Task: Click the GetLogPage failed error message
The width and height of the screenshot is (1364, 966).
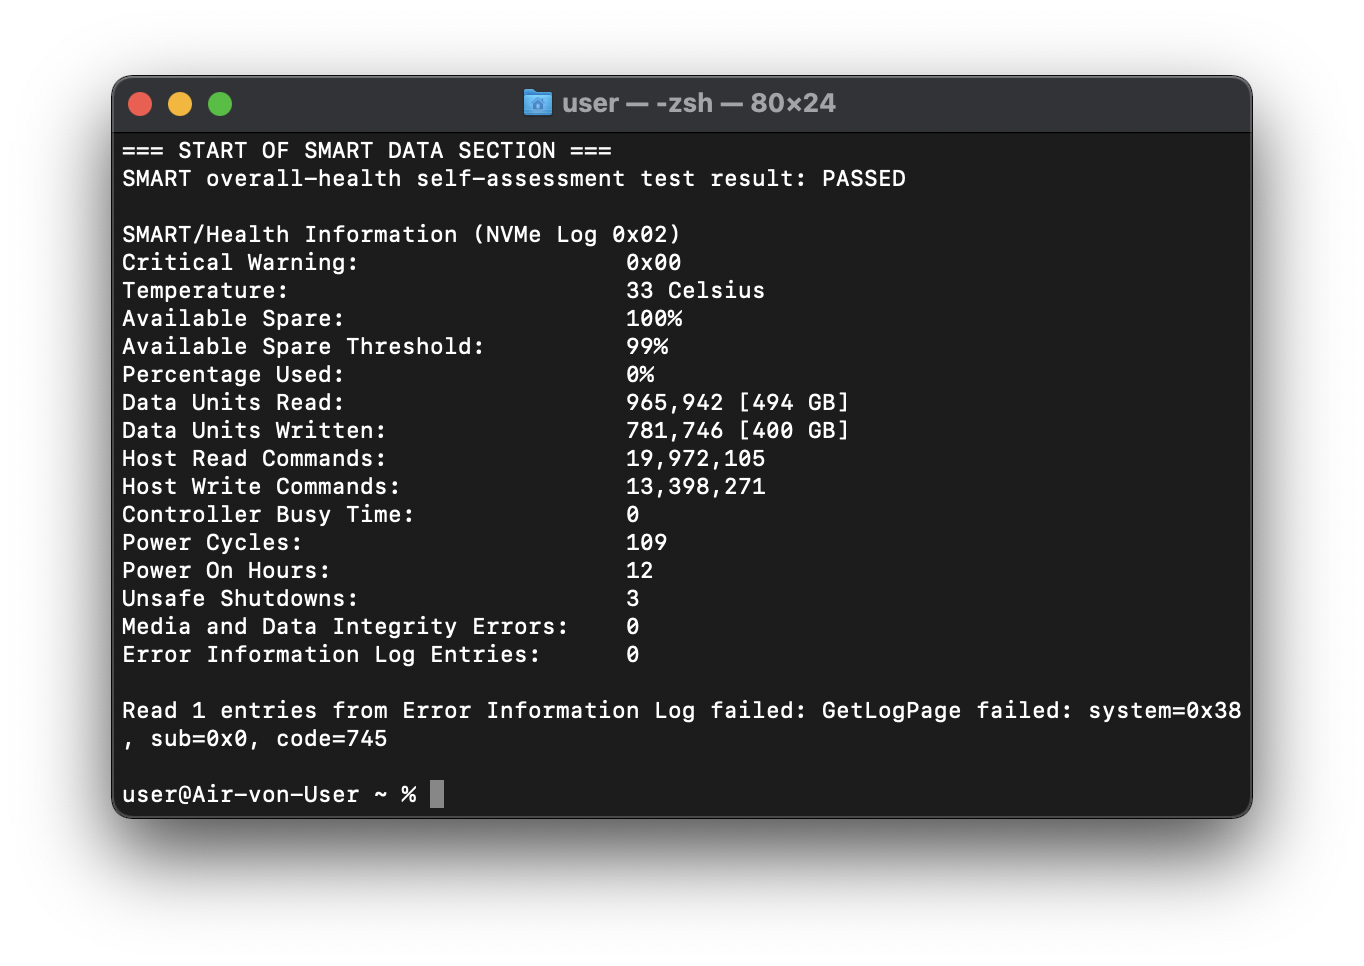Action: (681, 725)
